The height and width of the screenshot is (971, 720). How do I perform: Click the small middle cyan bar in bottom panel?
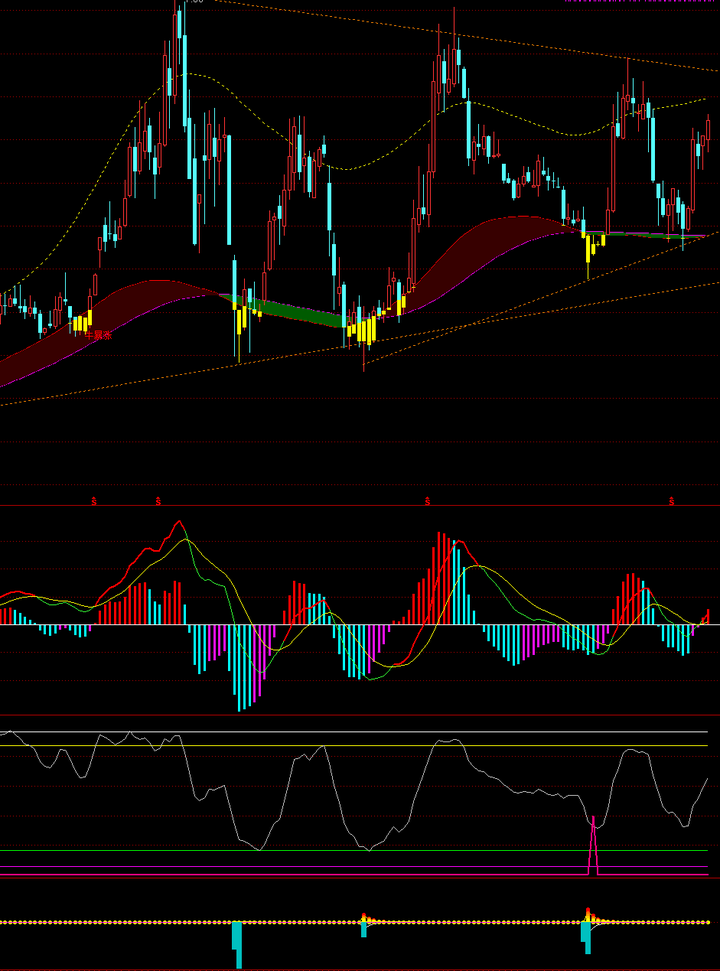[364, 929]
